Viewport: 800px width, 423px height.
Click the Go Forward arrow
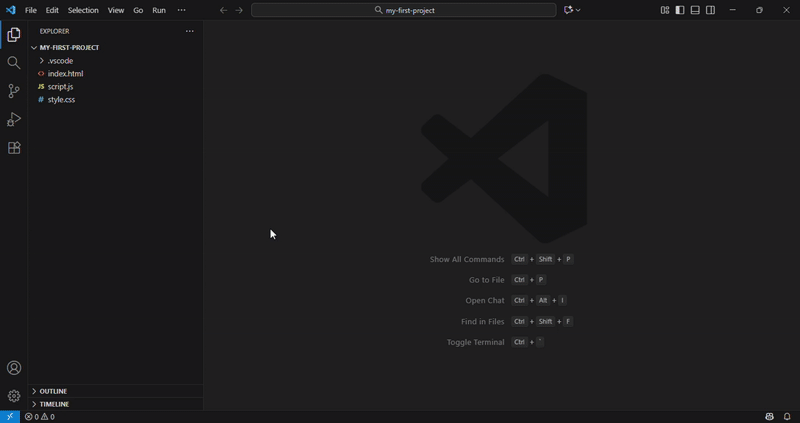coord(239,10)
